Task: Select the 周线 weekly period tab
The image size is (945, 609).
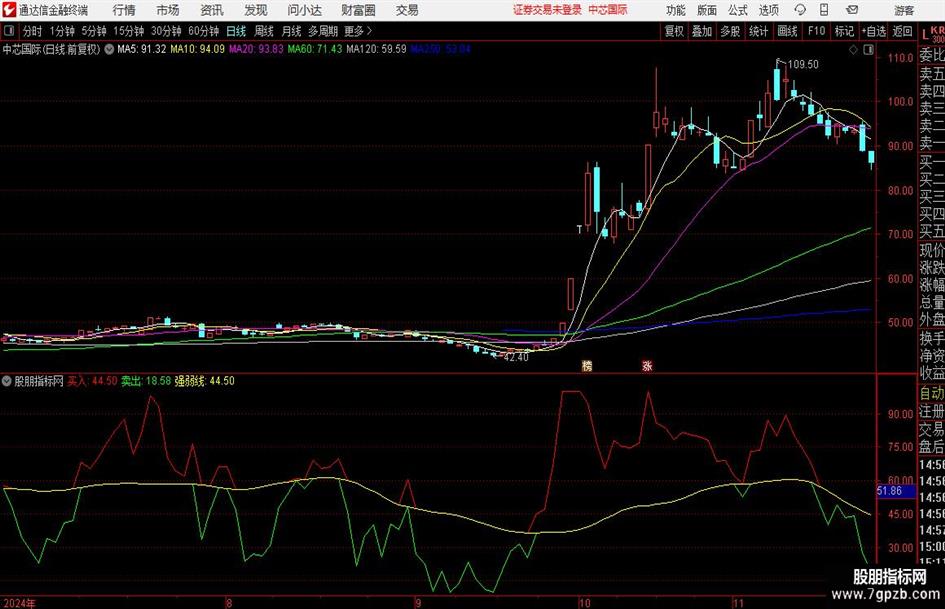Action: coord(264,31)
